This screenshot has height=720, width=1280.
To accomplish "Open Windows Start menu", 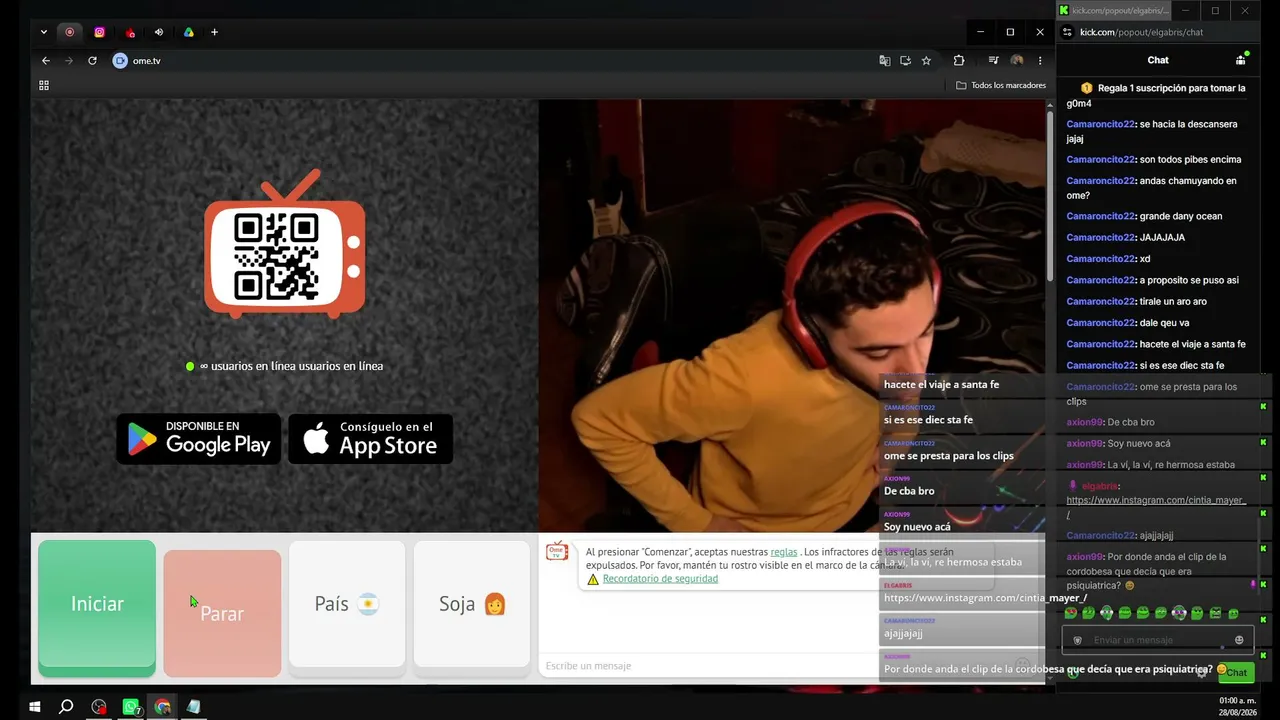I will tap(35, 707).
